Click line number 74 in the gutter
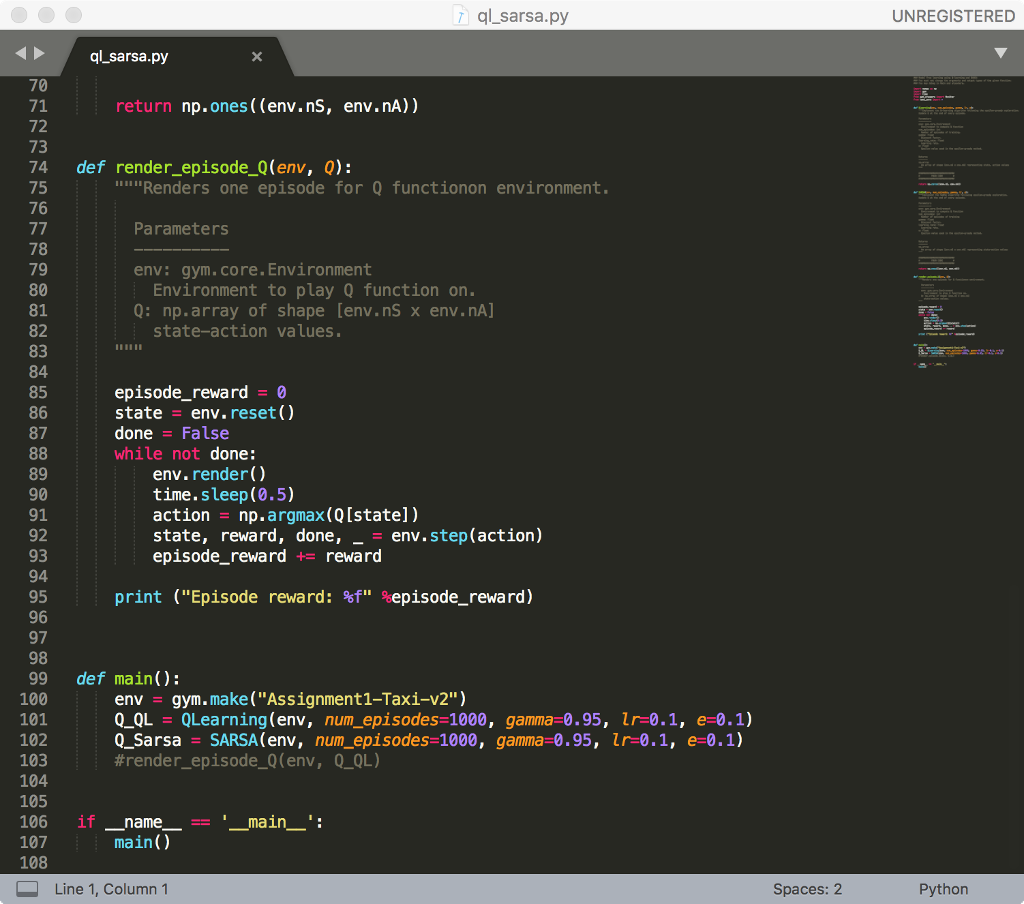Screen dimensions: 1024x904 pyautogui.click(x=38, y=167)
